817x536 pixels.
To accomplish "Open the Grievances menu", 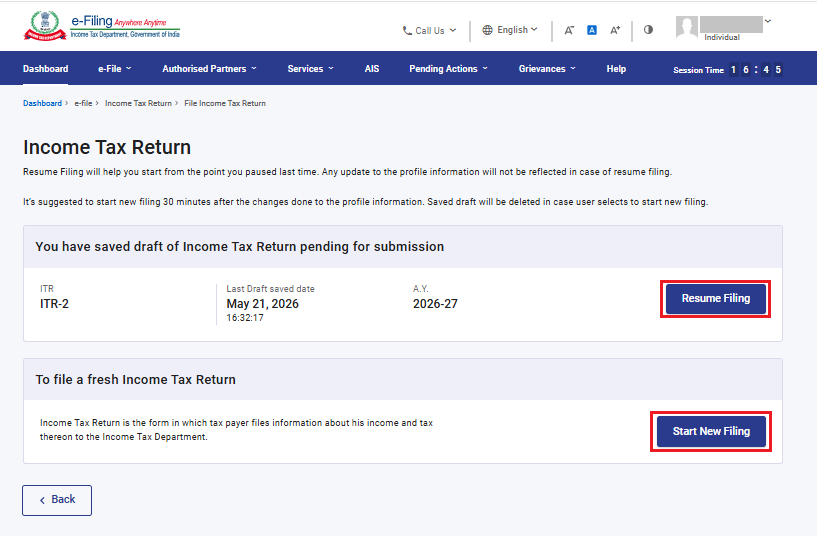I will (x=547, y=69).
